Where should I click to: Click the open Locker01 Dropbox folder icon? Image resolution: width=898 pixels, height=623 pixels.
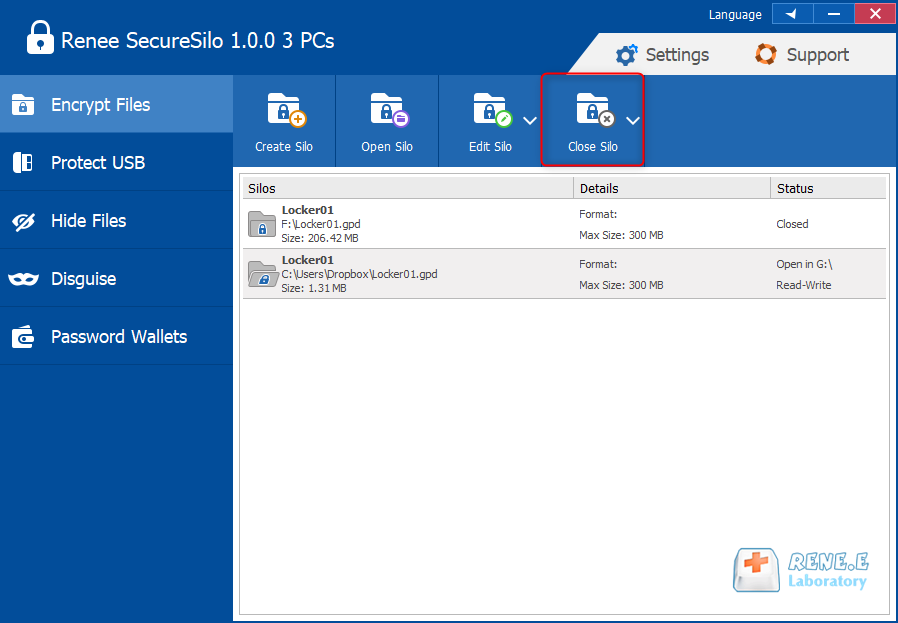(262, 274)
